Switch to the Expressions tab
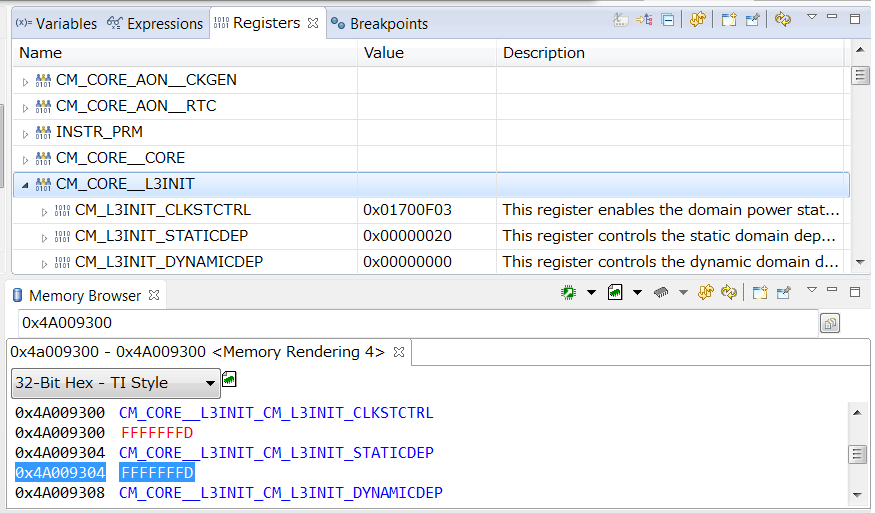 click(155, 23)
